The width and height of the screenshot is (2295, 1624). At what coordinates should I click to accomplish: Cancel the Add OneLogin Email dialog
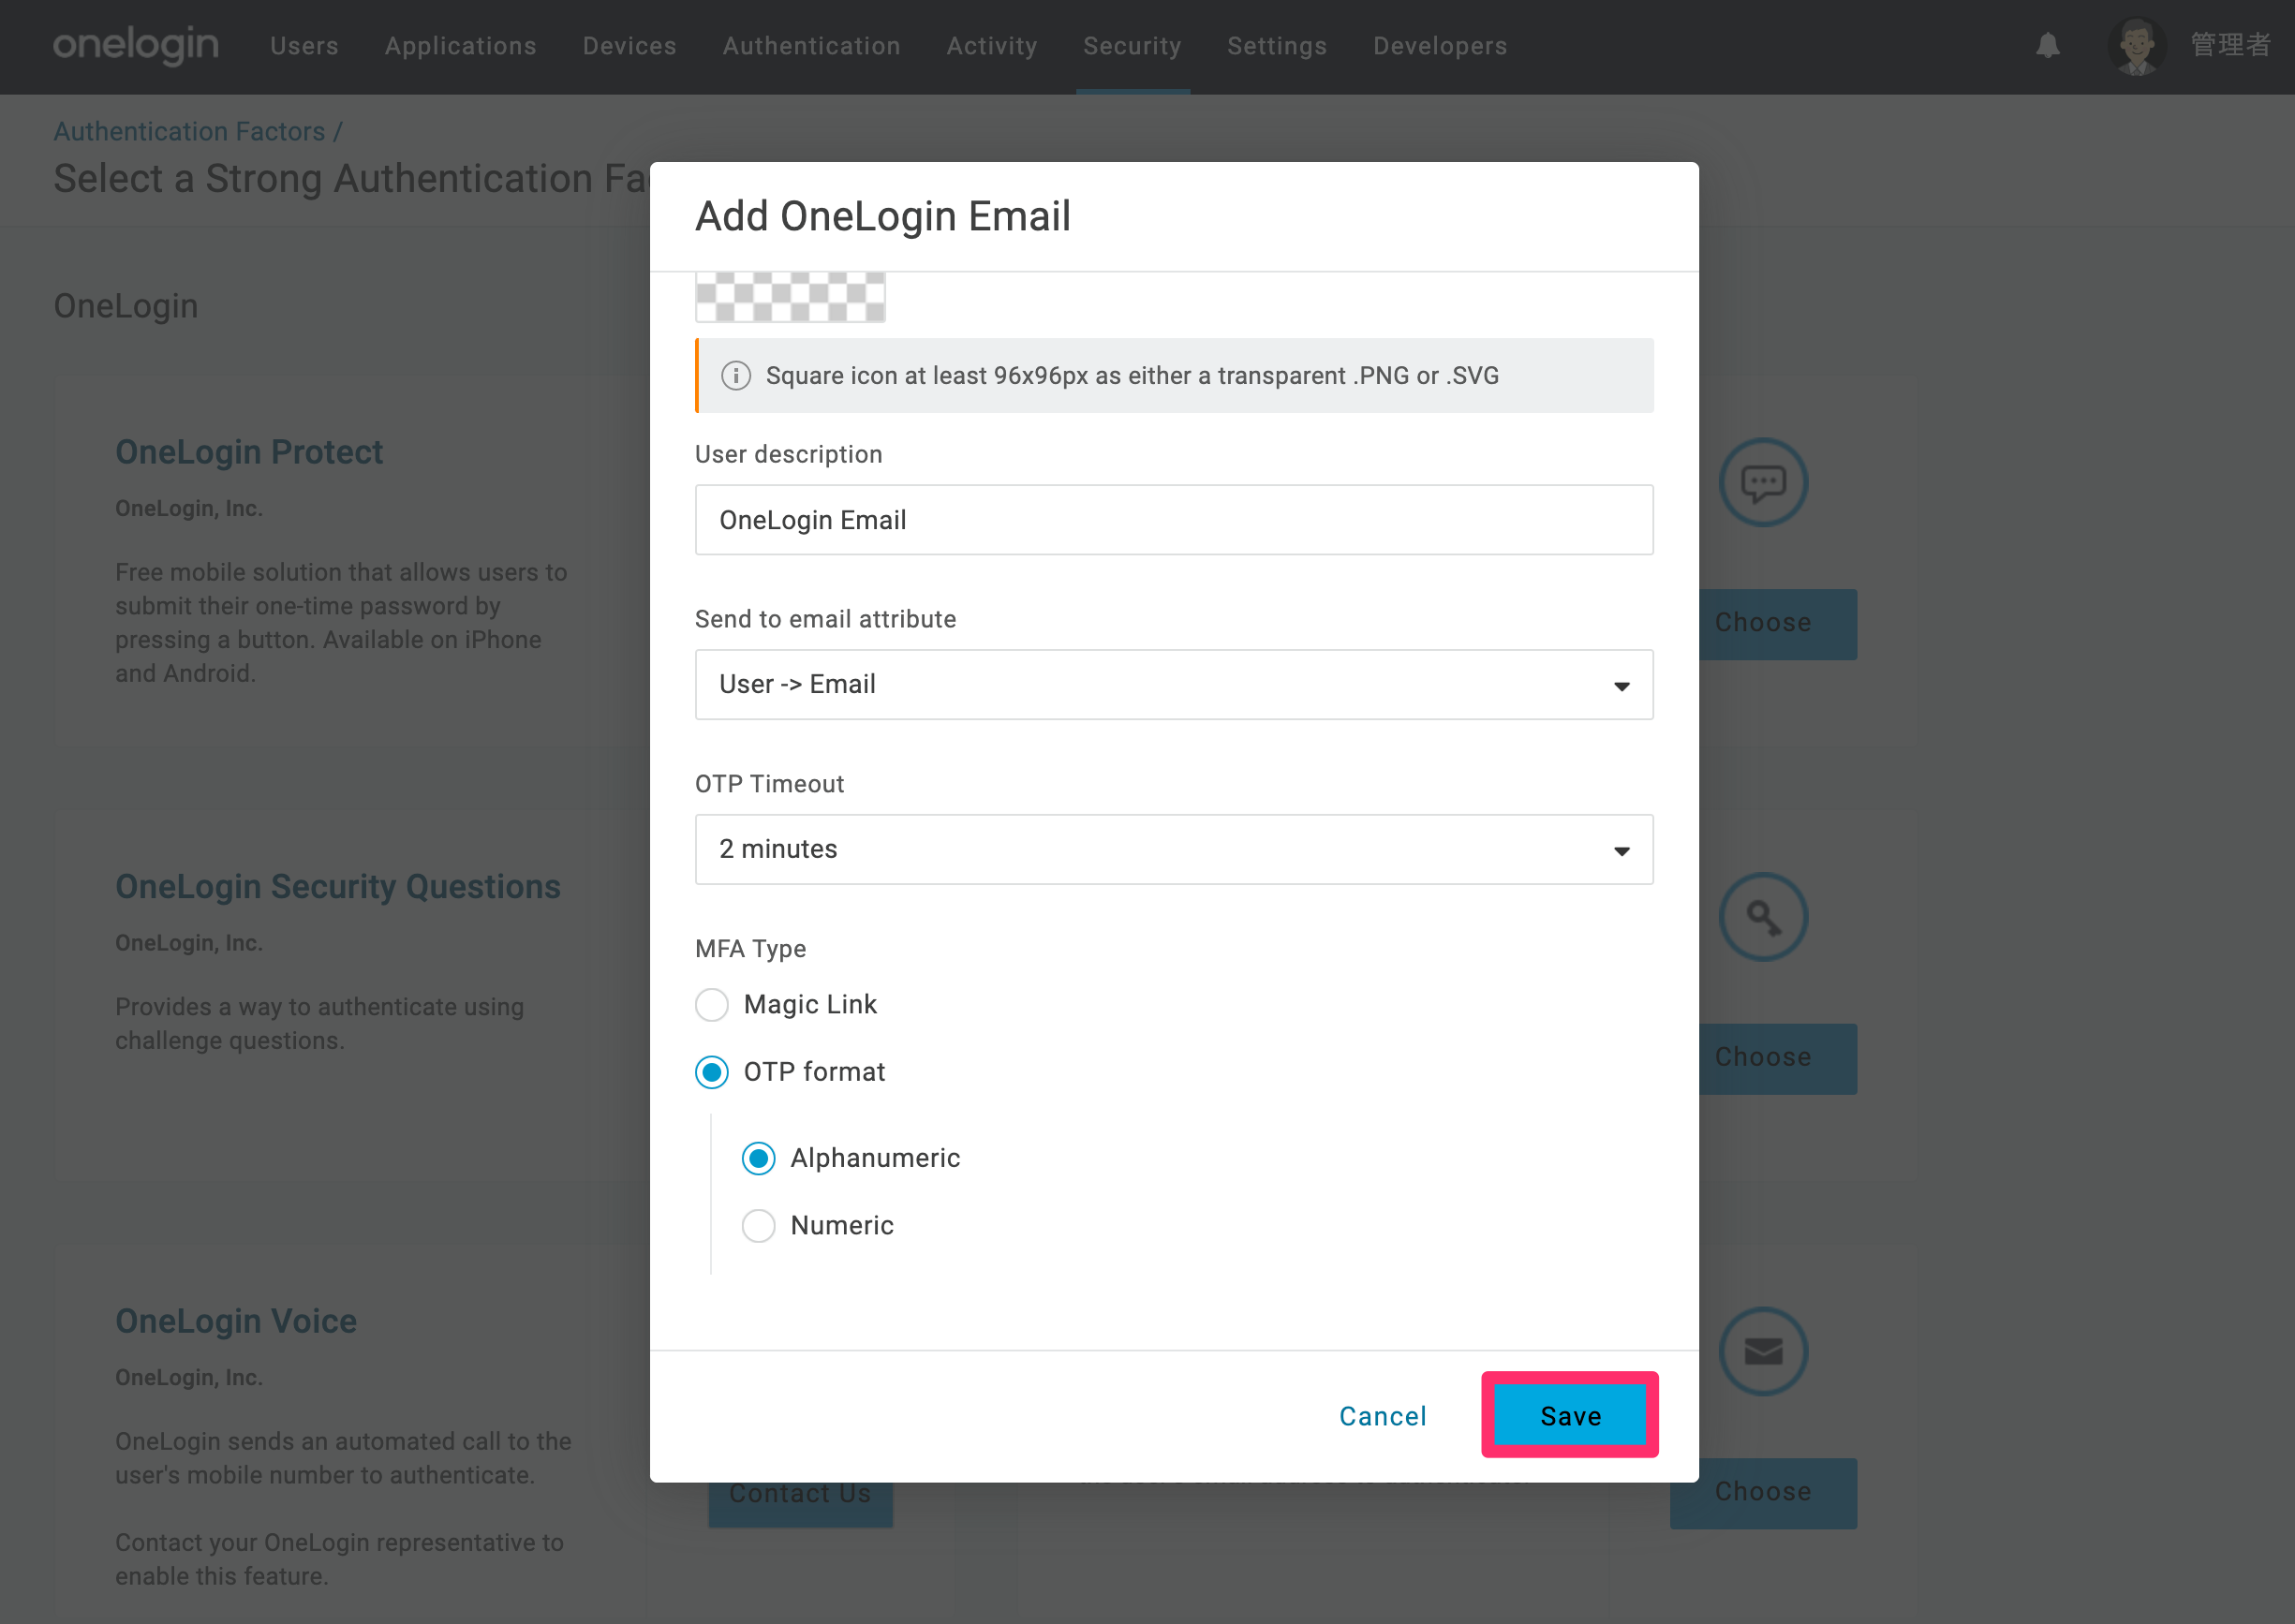click(1383, 1416)
